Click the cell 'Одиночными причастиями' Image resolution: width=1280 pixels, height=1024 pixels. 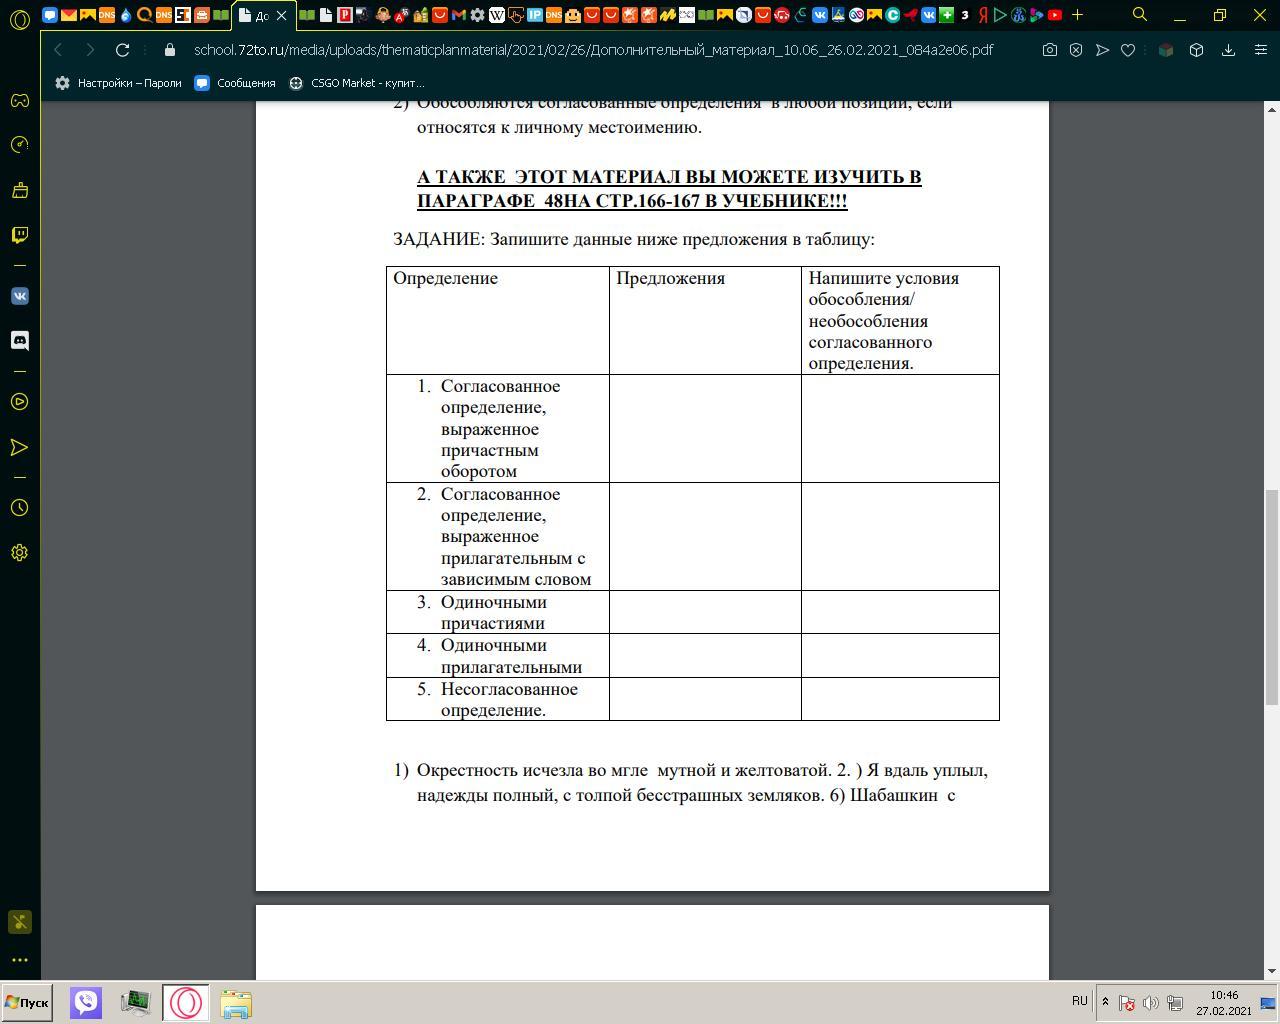click(497, 612)
